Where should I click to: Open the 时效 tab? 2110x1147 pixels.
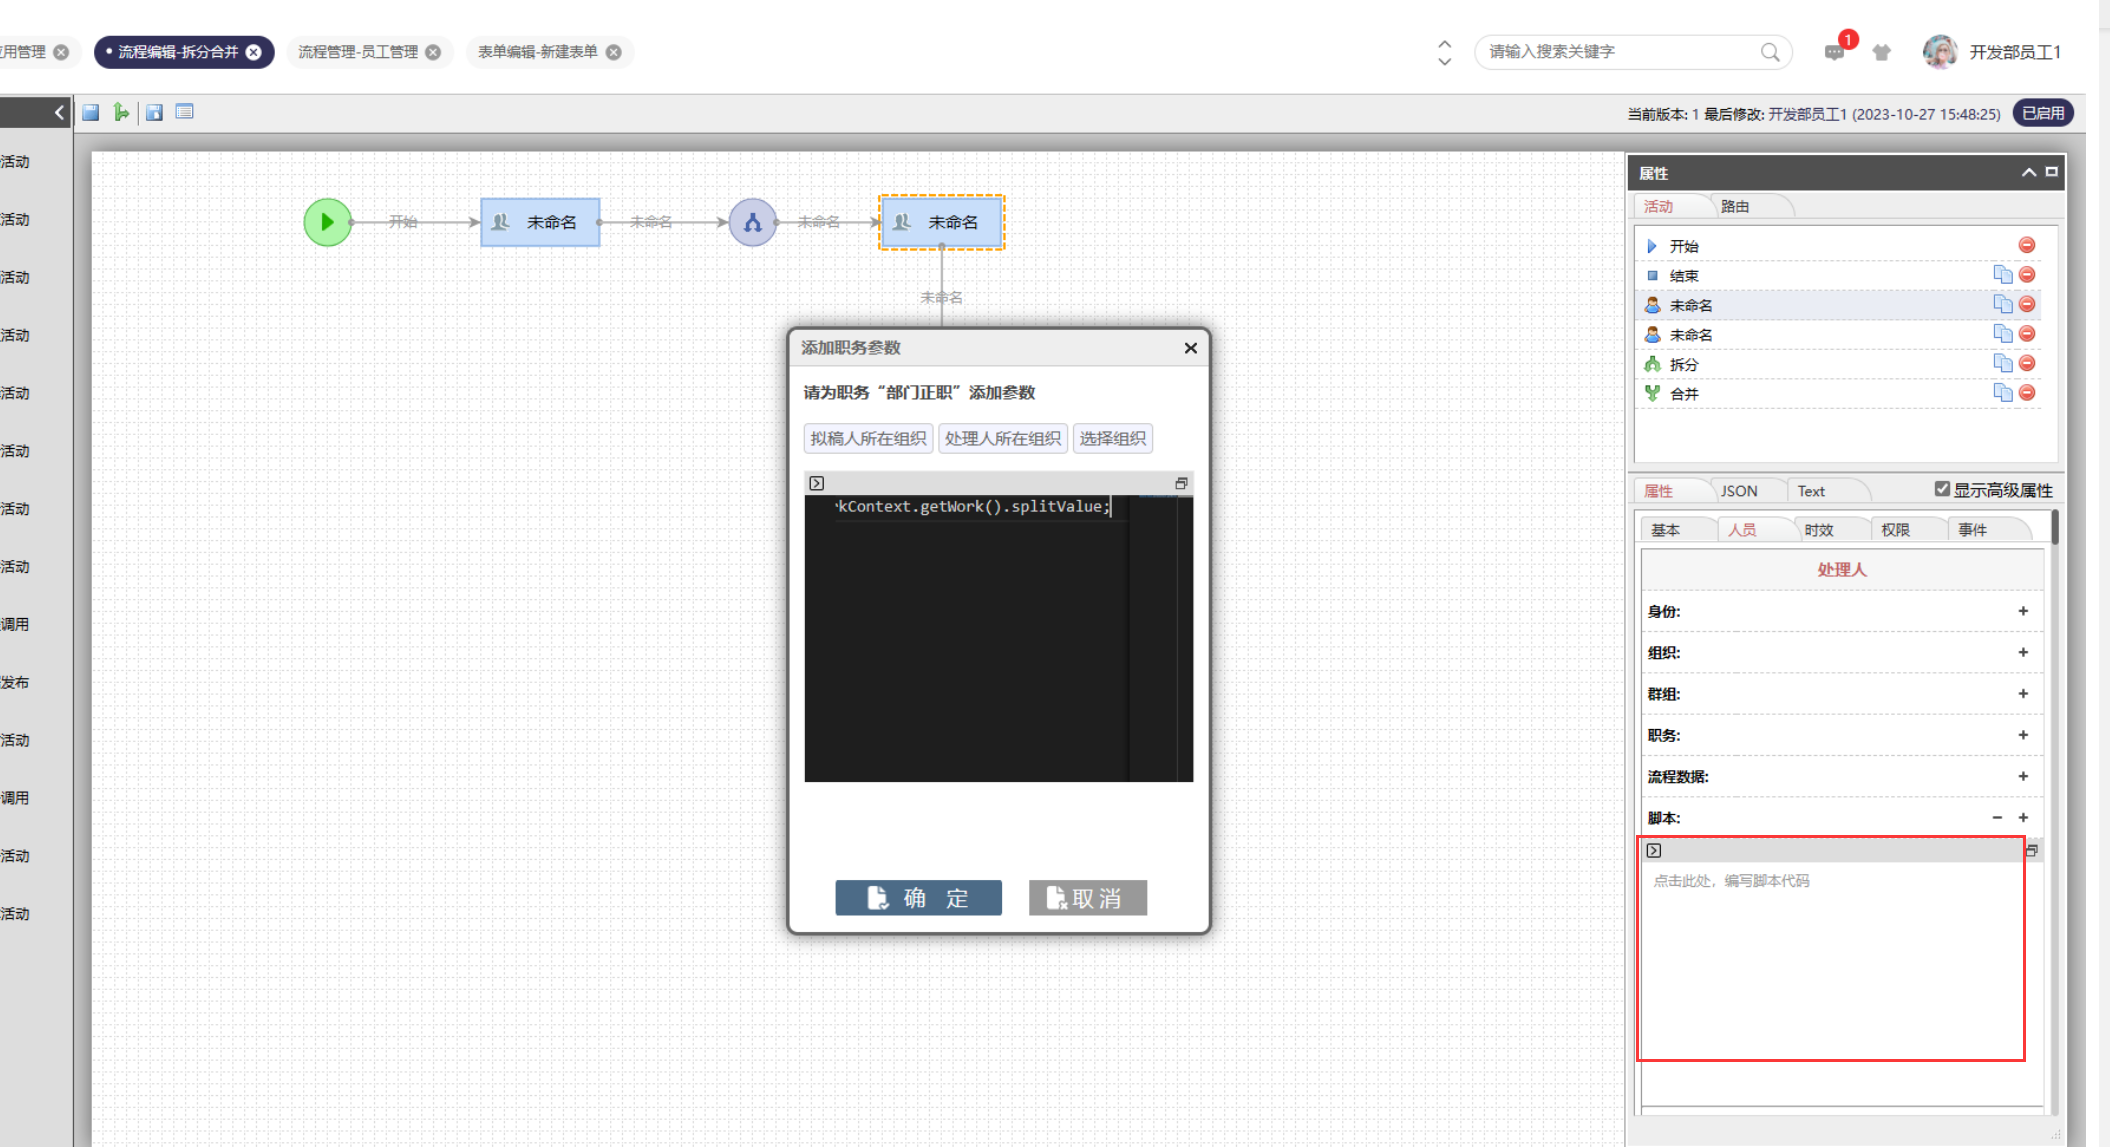(1819, 530)
